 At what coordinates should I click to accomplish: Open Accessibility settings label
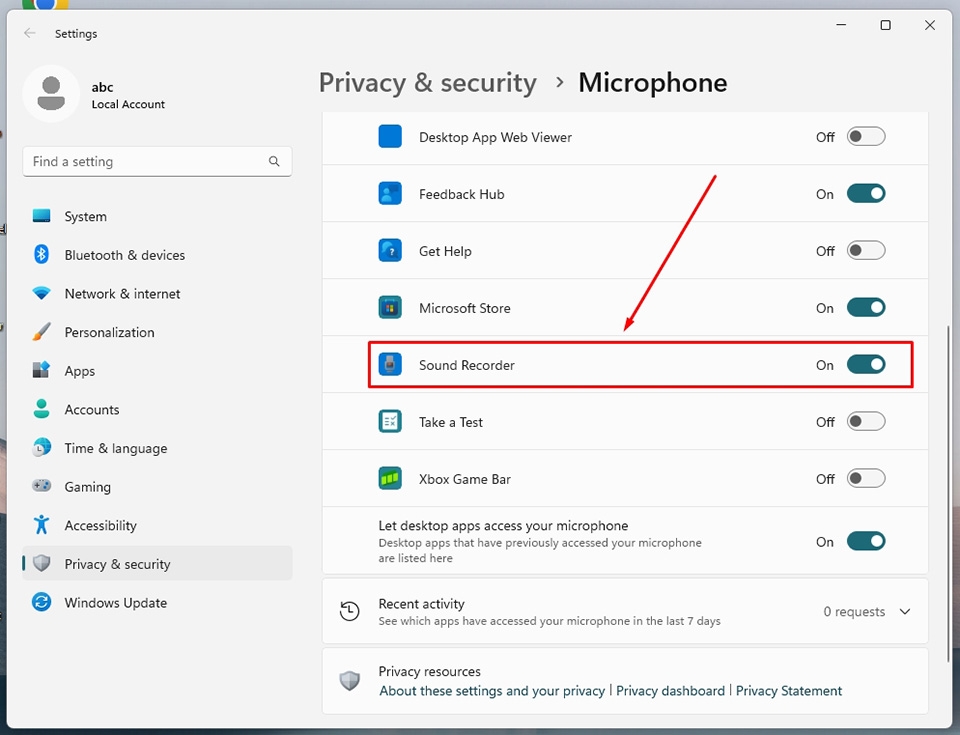[x=100, y=526]
